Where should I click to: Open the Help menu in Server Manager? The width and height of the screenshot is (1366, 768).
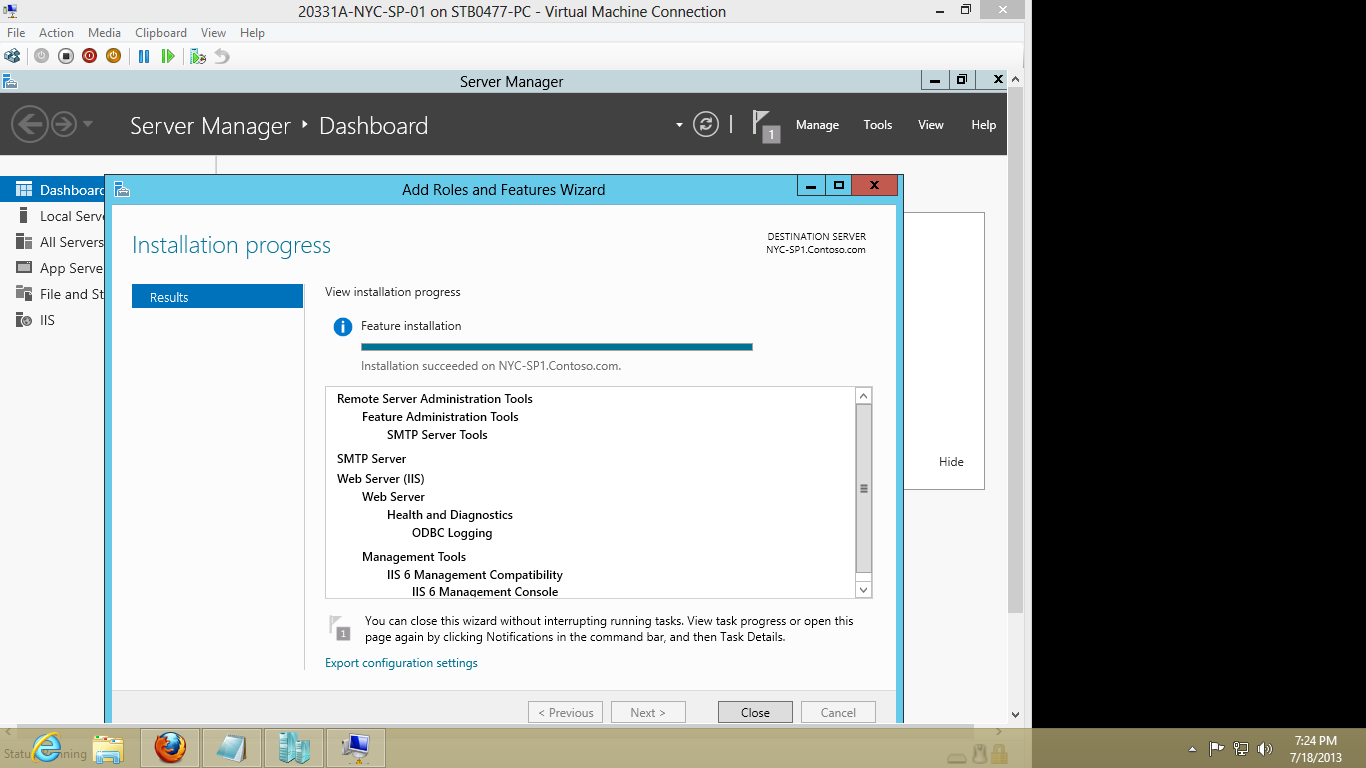click(x=984, y=125)
